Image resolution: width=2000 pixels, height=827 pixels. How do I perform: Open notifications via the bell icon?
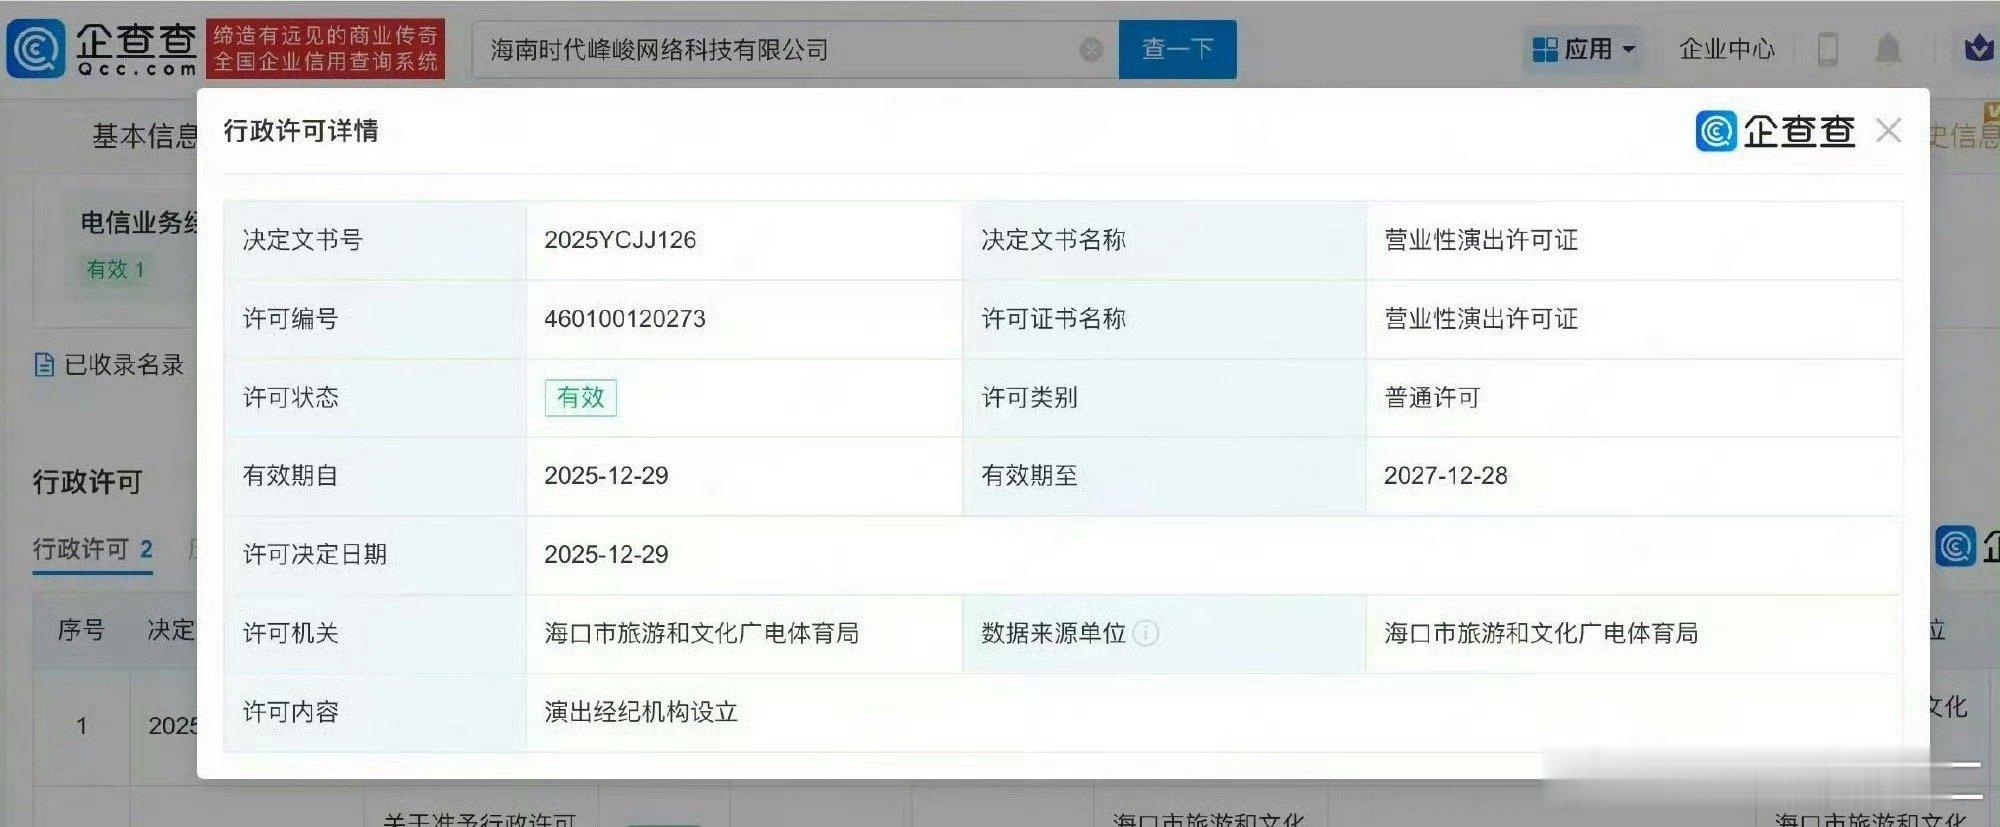tap(1888, 49)
